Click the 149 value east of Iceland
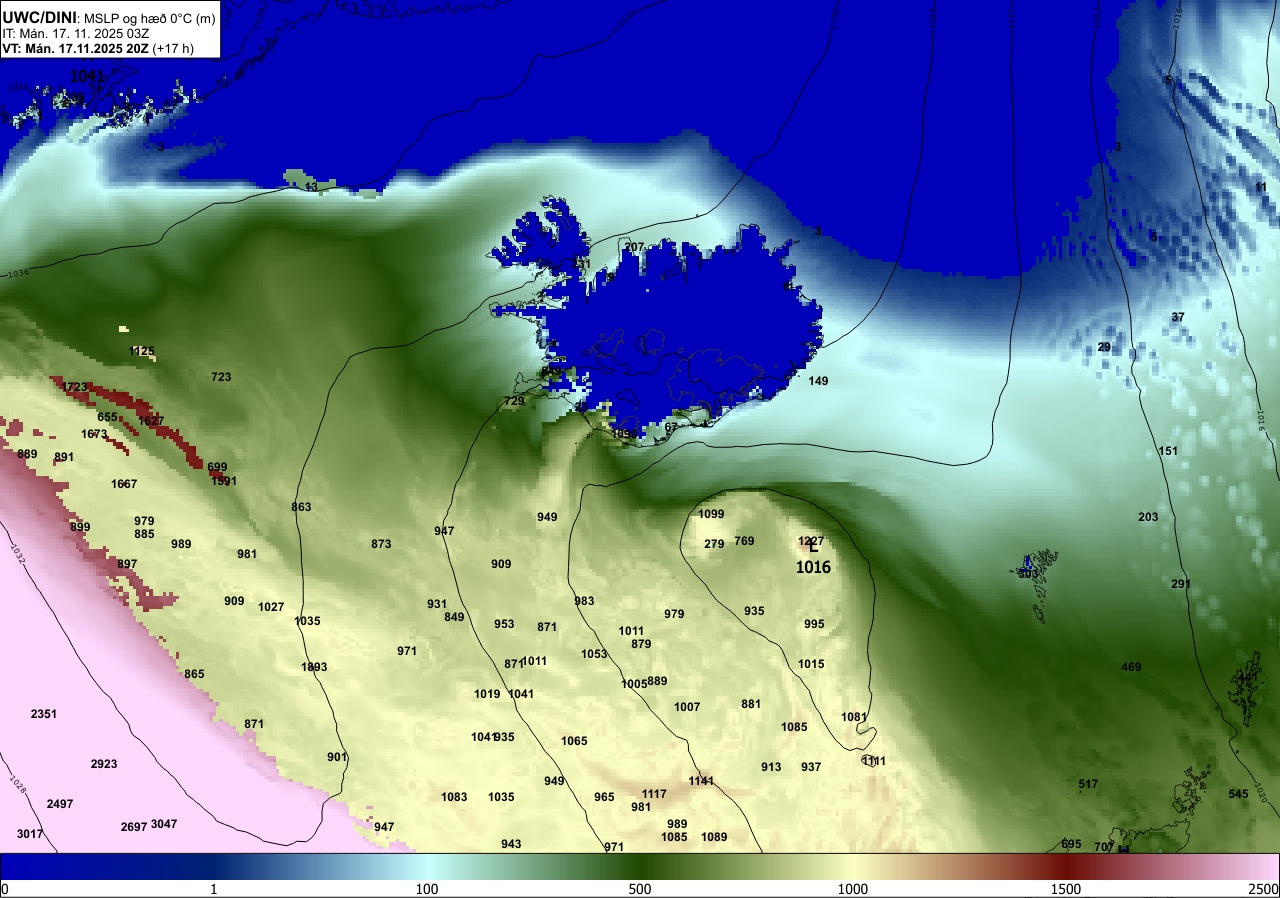The image size is (1280, 898). coord(818,381)
